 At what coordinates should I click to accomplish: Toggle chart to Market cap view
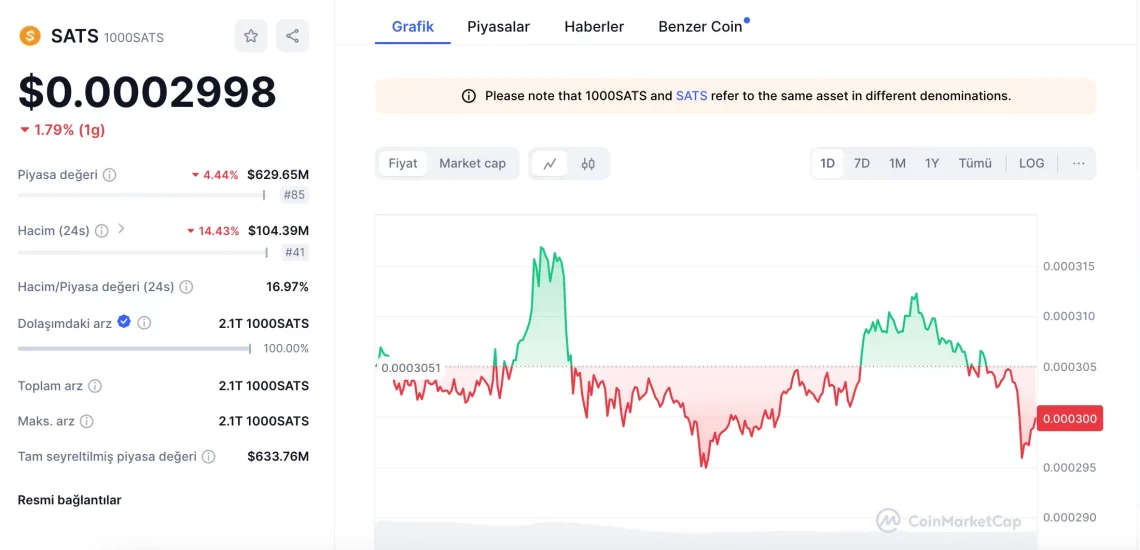[x=472, y=163]
